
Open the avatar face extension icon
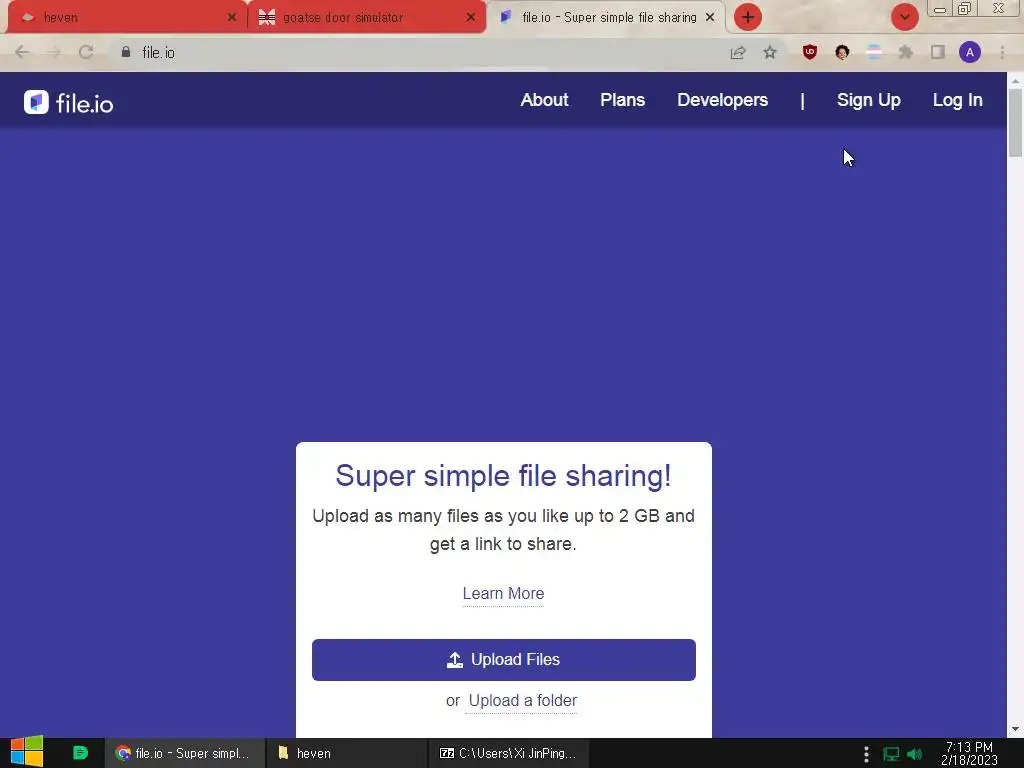(842, 52)
